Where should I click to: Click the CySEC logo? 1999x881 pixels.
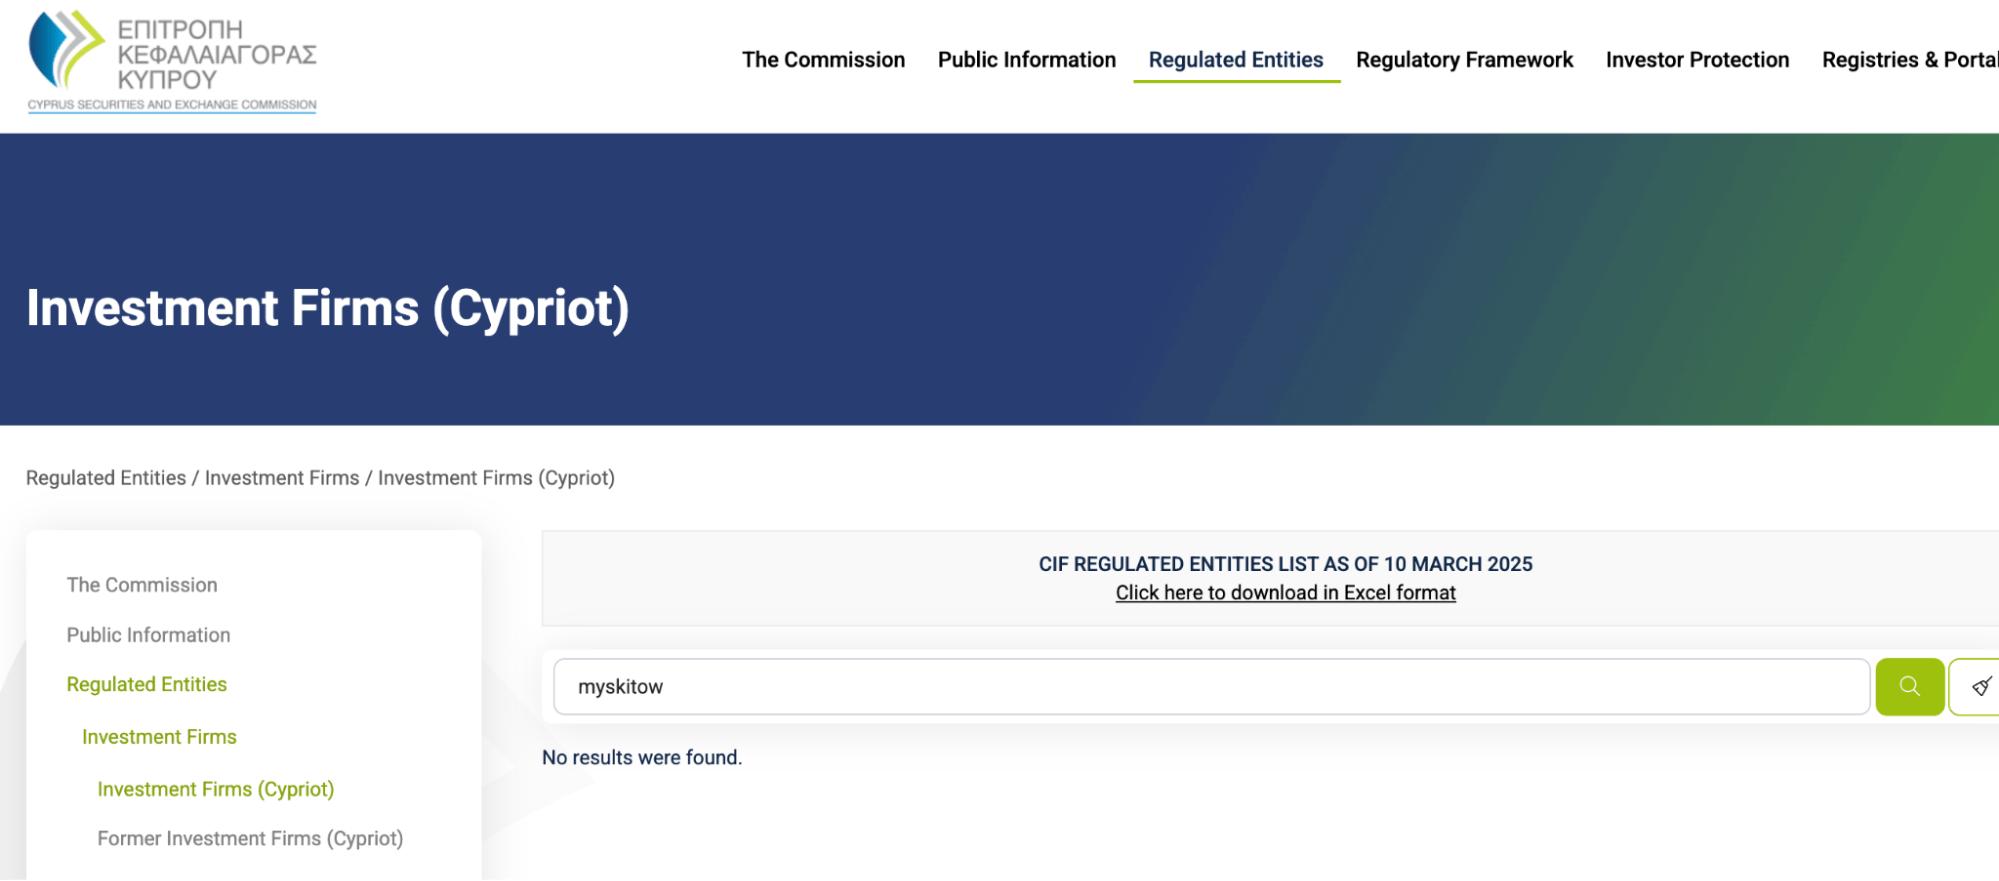(172, 62)
